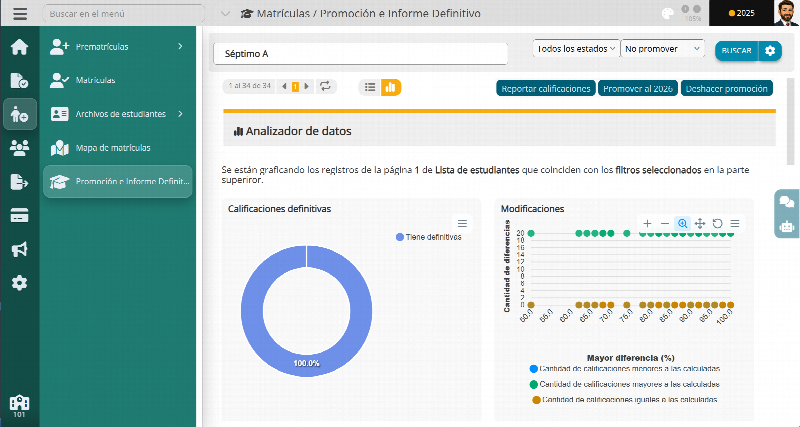This screenshot has width=800, height=427.
Task: Zoom out on Modificaciones chart
Action: pos(664,223)
